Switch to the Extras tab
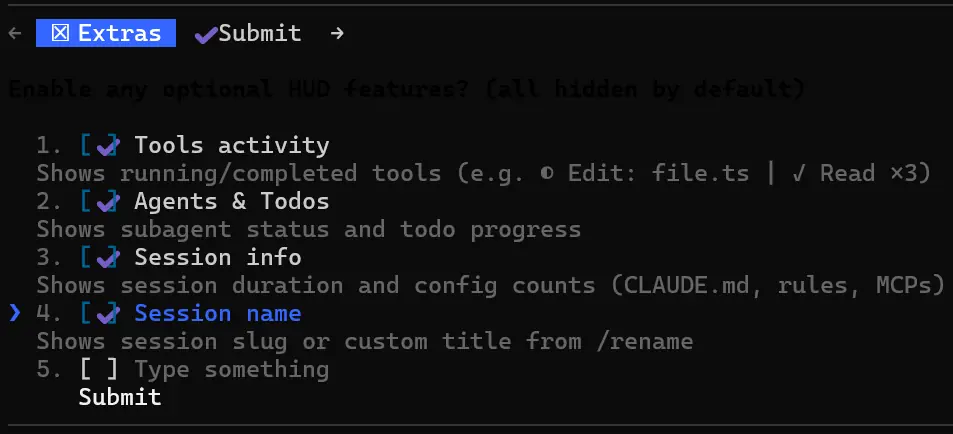Image resolution: width=953 pixels, height=434 pixels. pyautogui.click(x=106, y=33)
